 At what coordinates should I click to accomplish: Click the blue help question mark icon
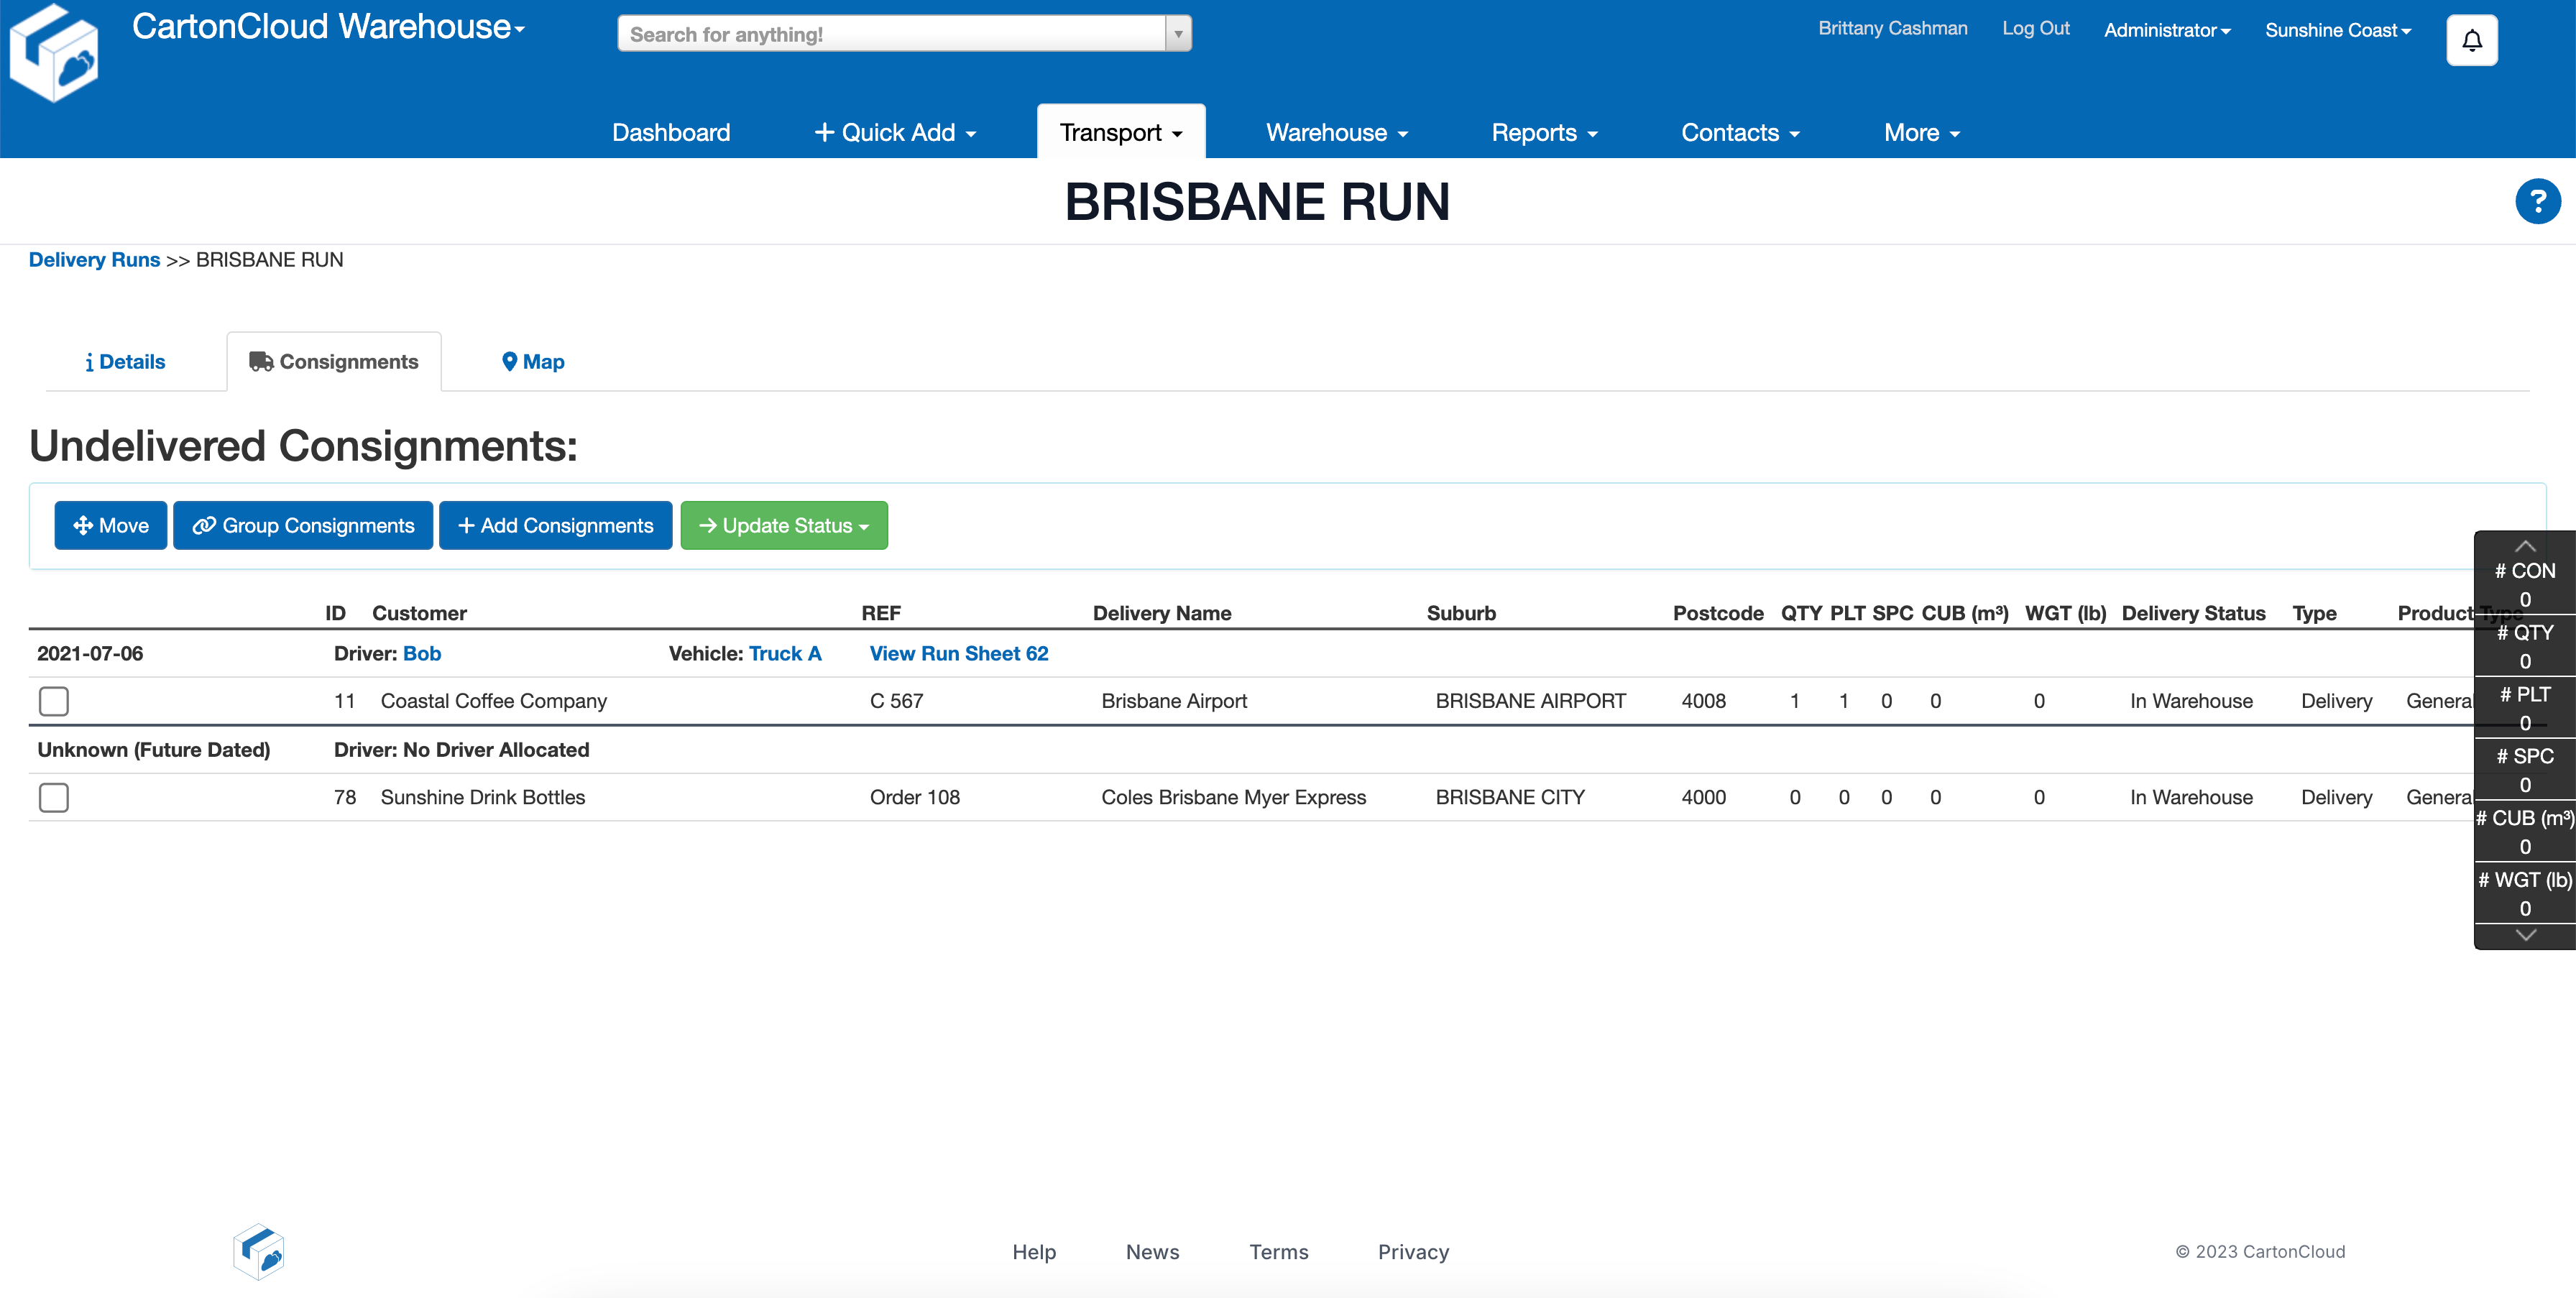2537,202
